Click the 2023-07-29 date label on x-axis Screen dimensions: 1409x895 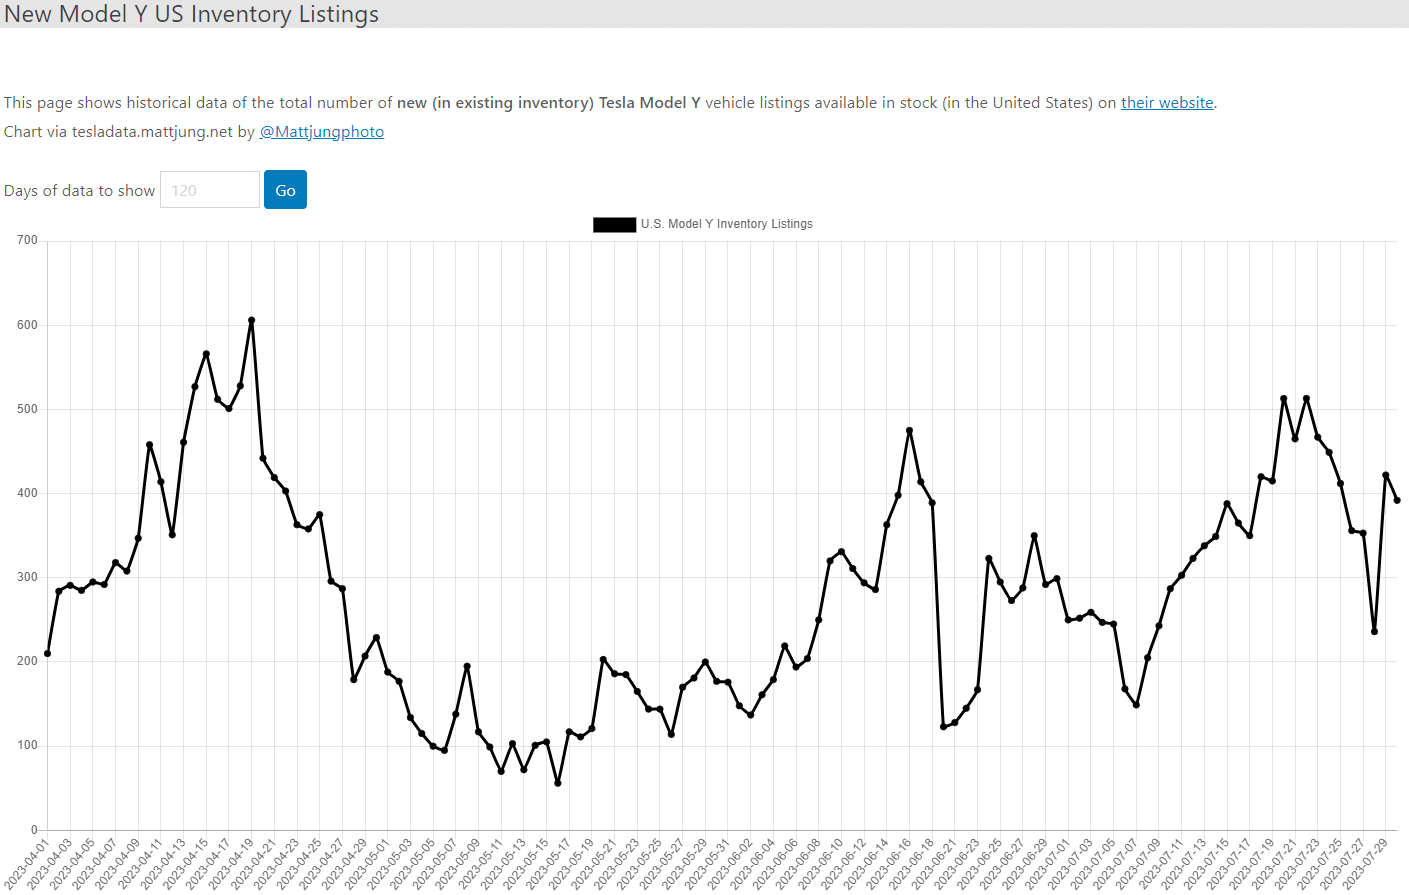click(1364, 864)
